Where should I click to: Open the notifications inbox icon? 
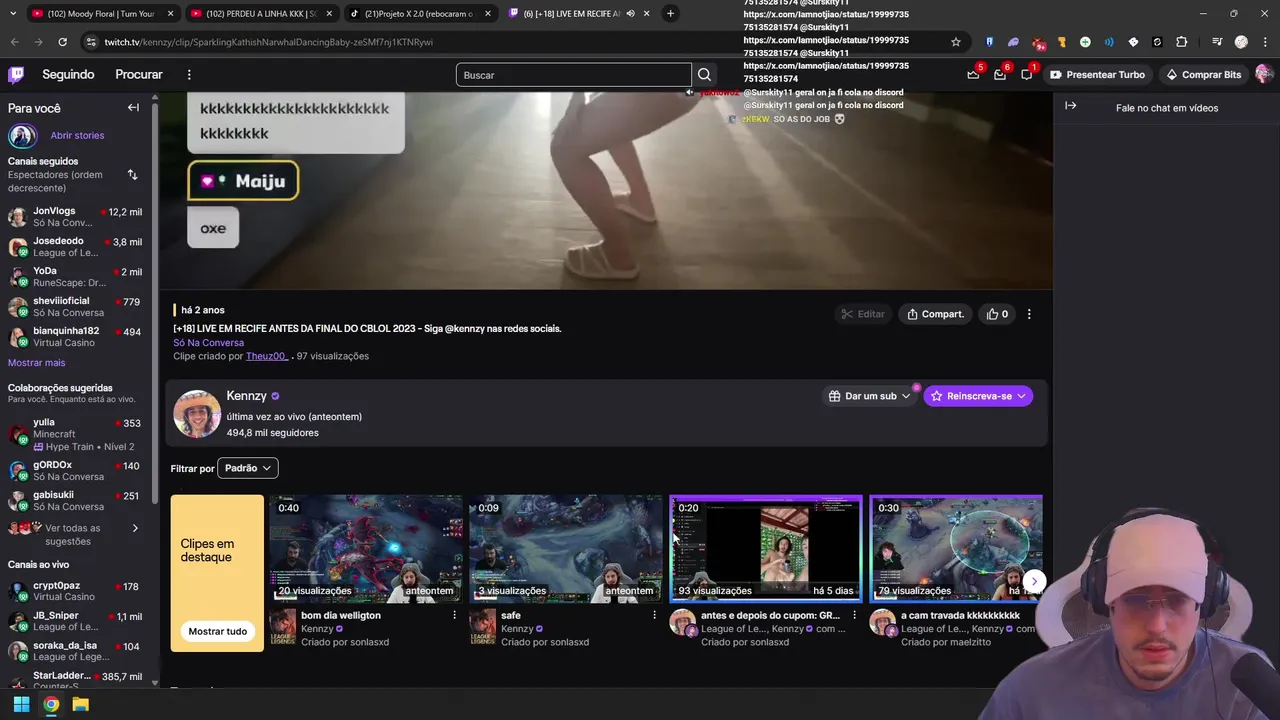click(1000, 75)
